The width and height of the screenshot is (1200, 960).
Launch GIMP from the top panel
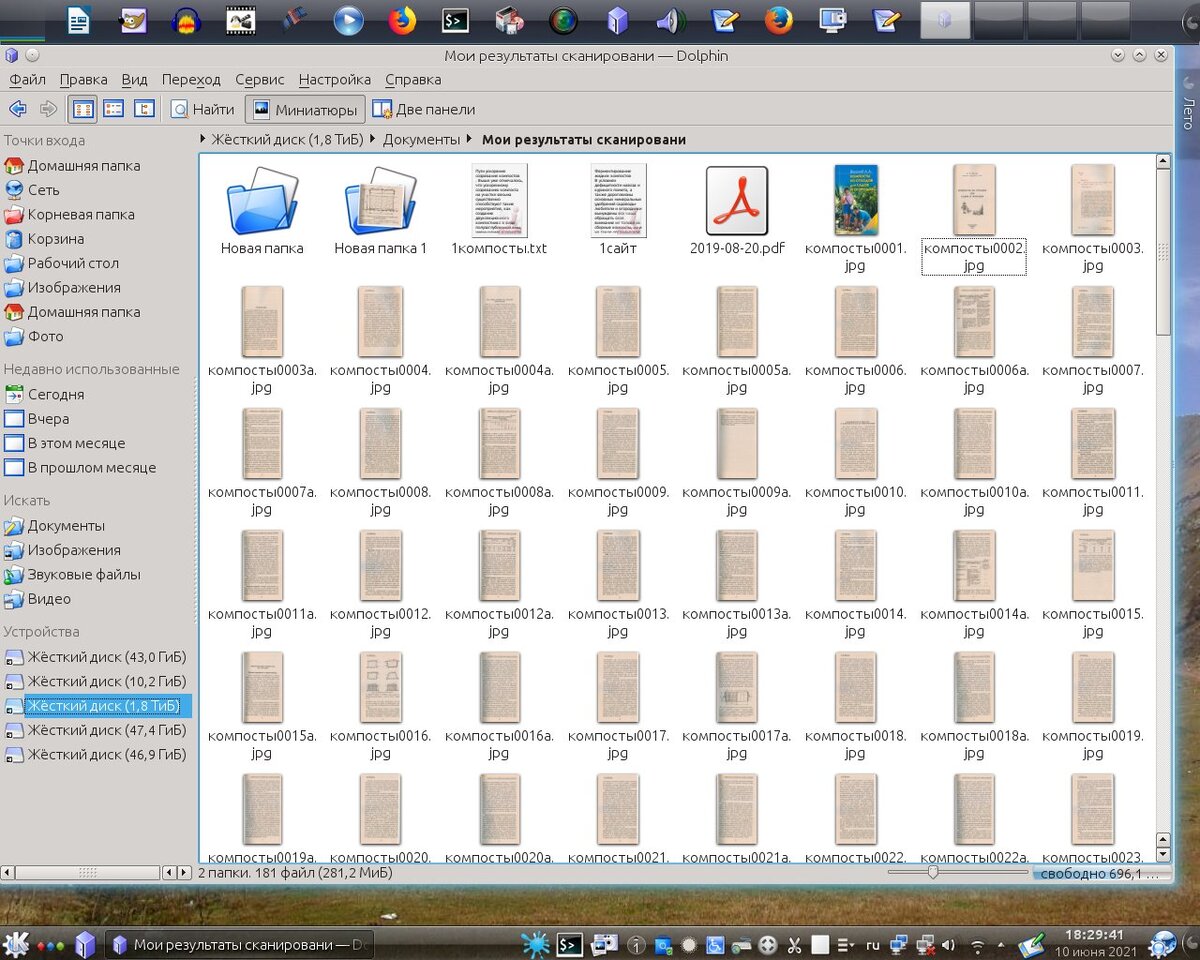(x=133, y=19)
